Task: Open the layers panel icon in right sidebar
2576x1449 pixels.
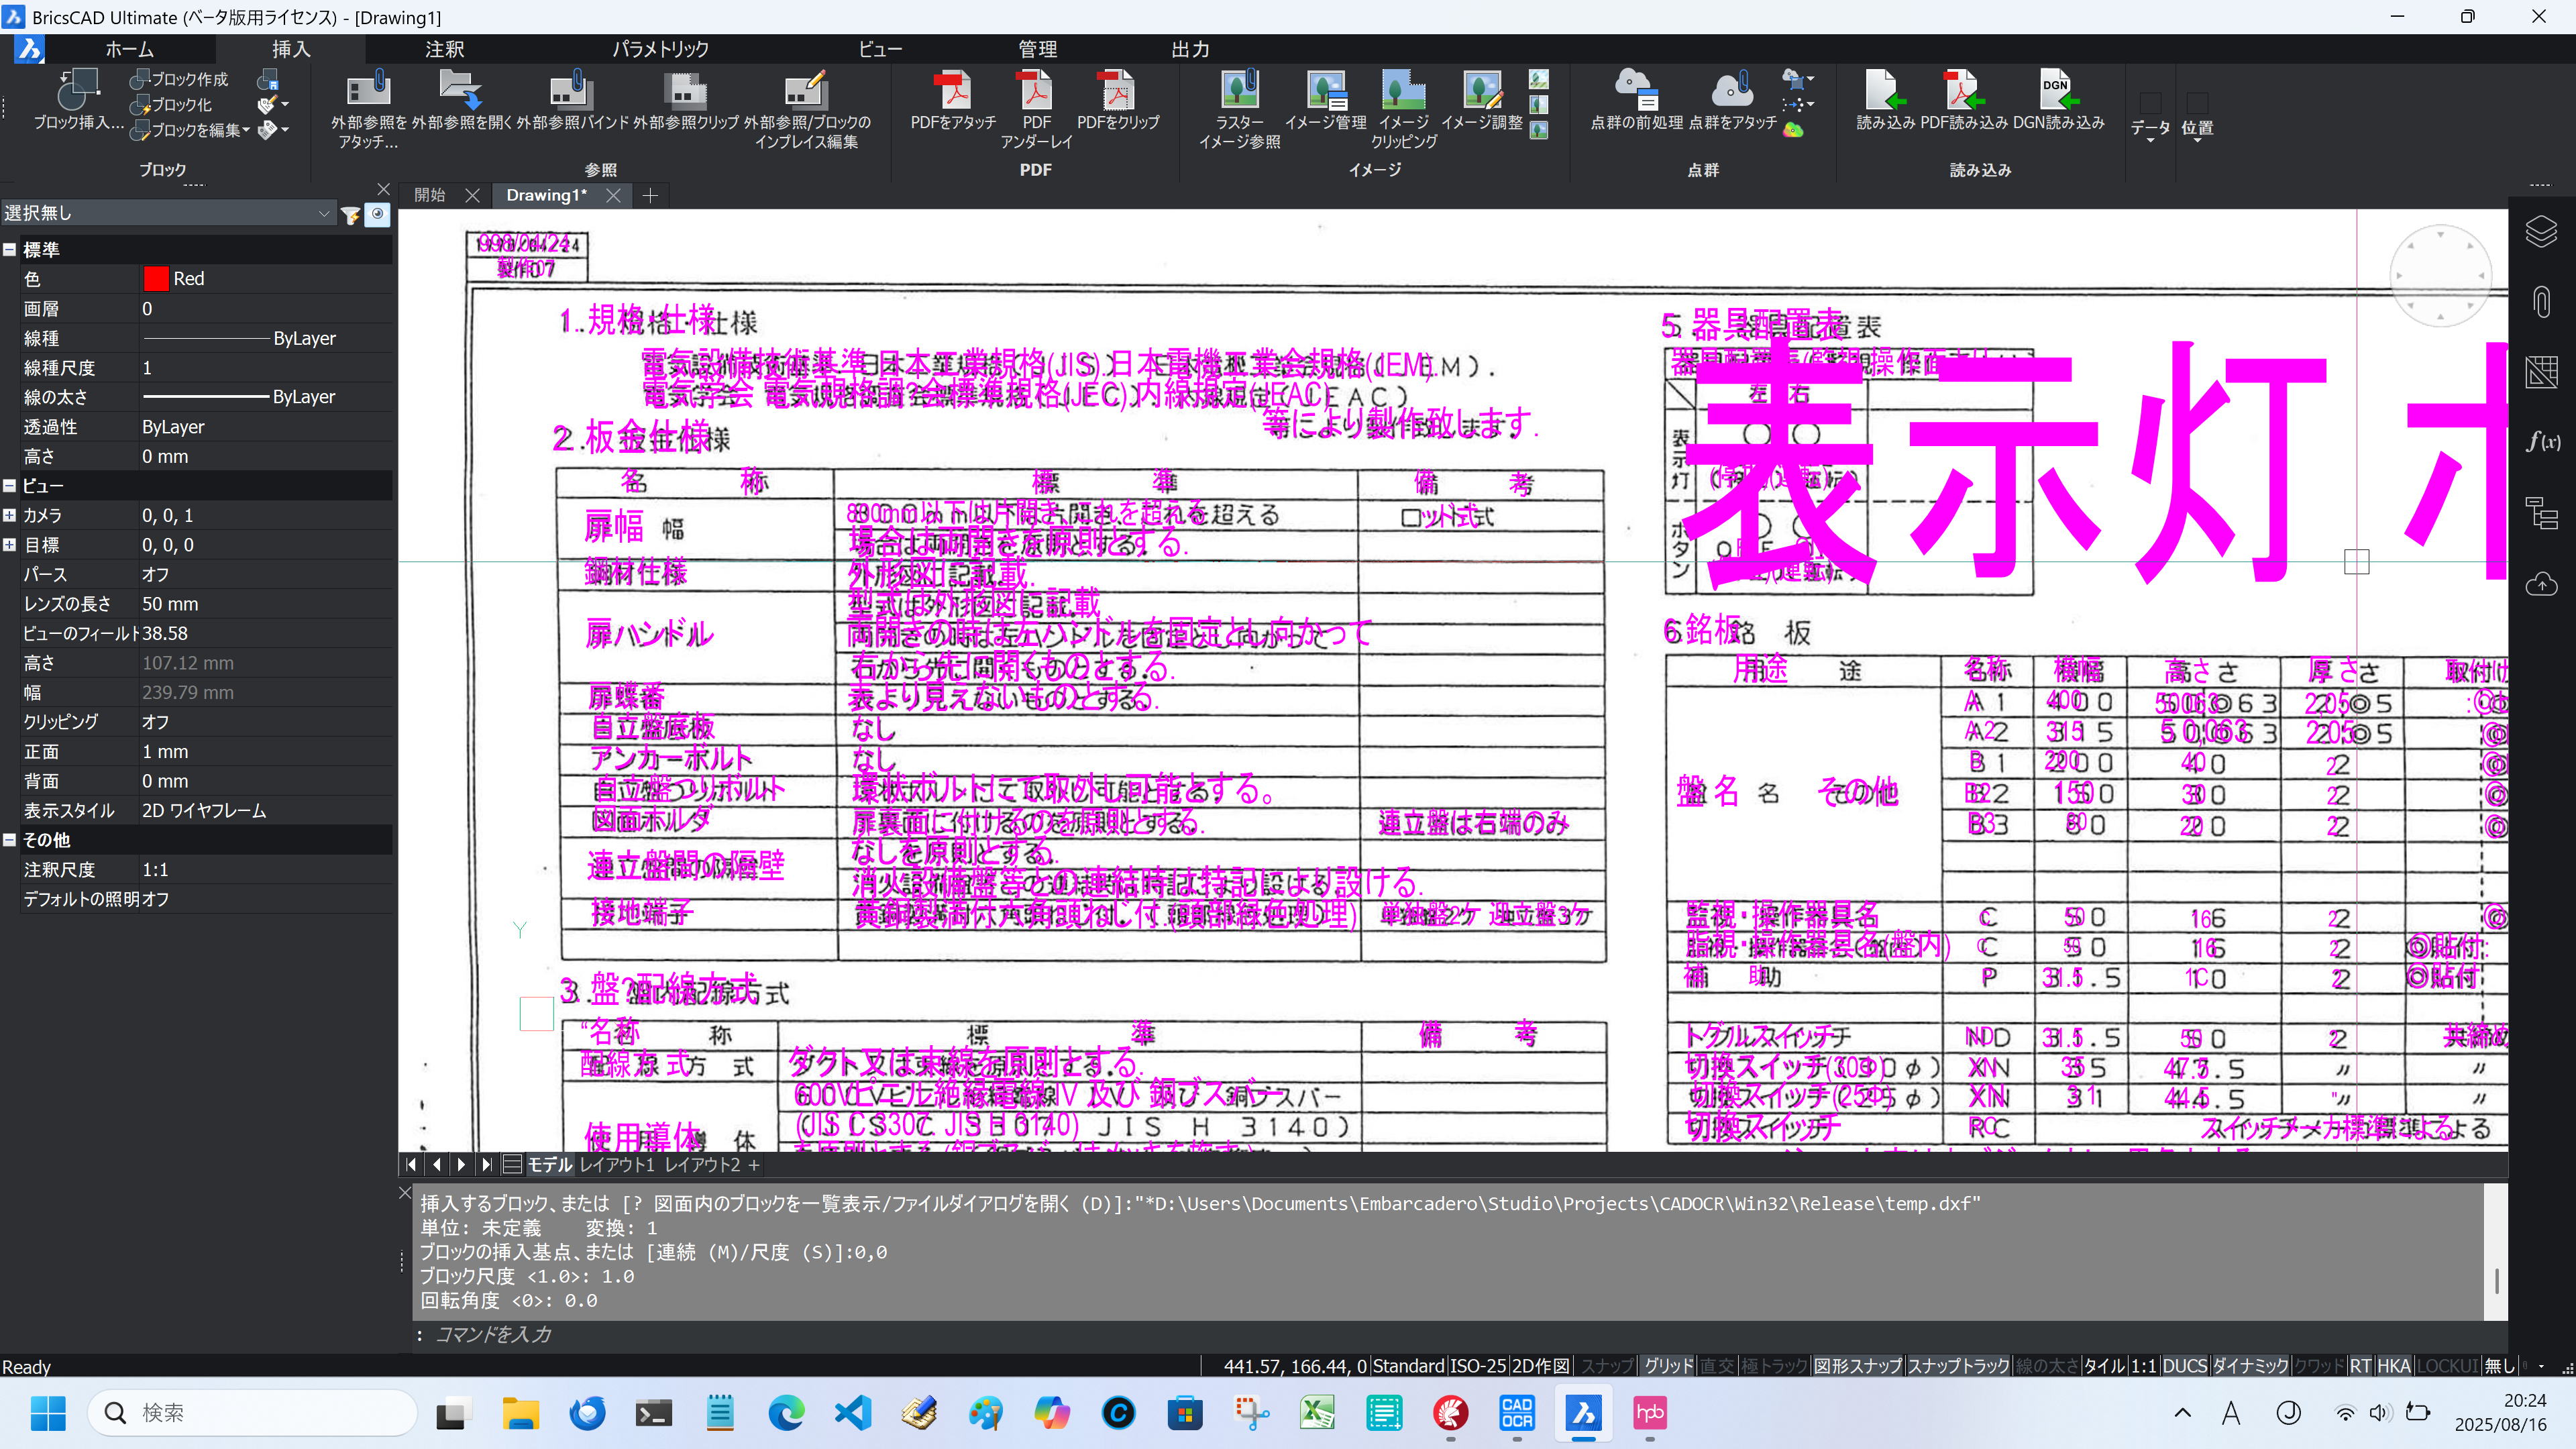Action: [x=2541, y=232]
